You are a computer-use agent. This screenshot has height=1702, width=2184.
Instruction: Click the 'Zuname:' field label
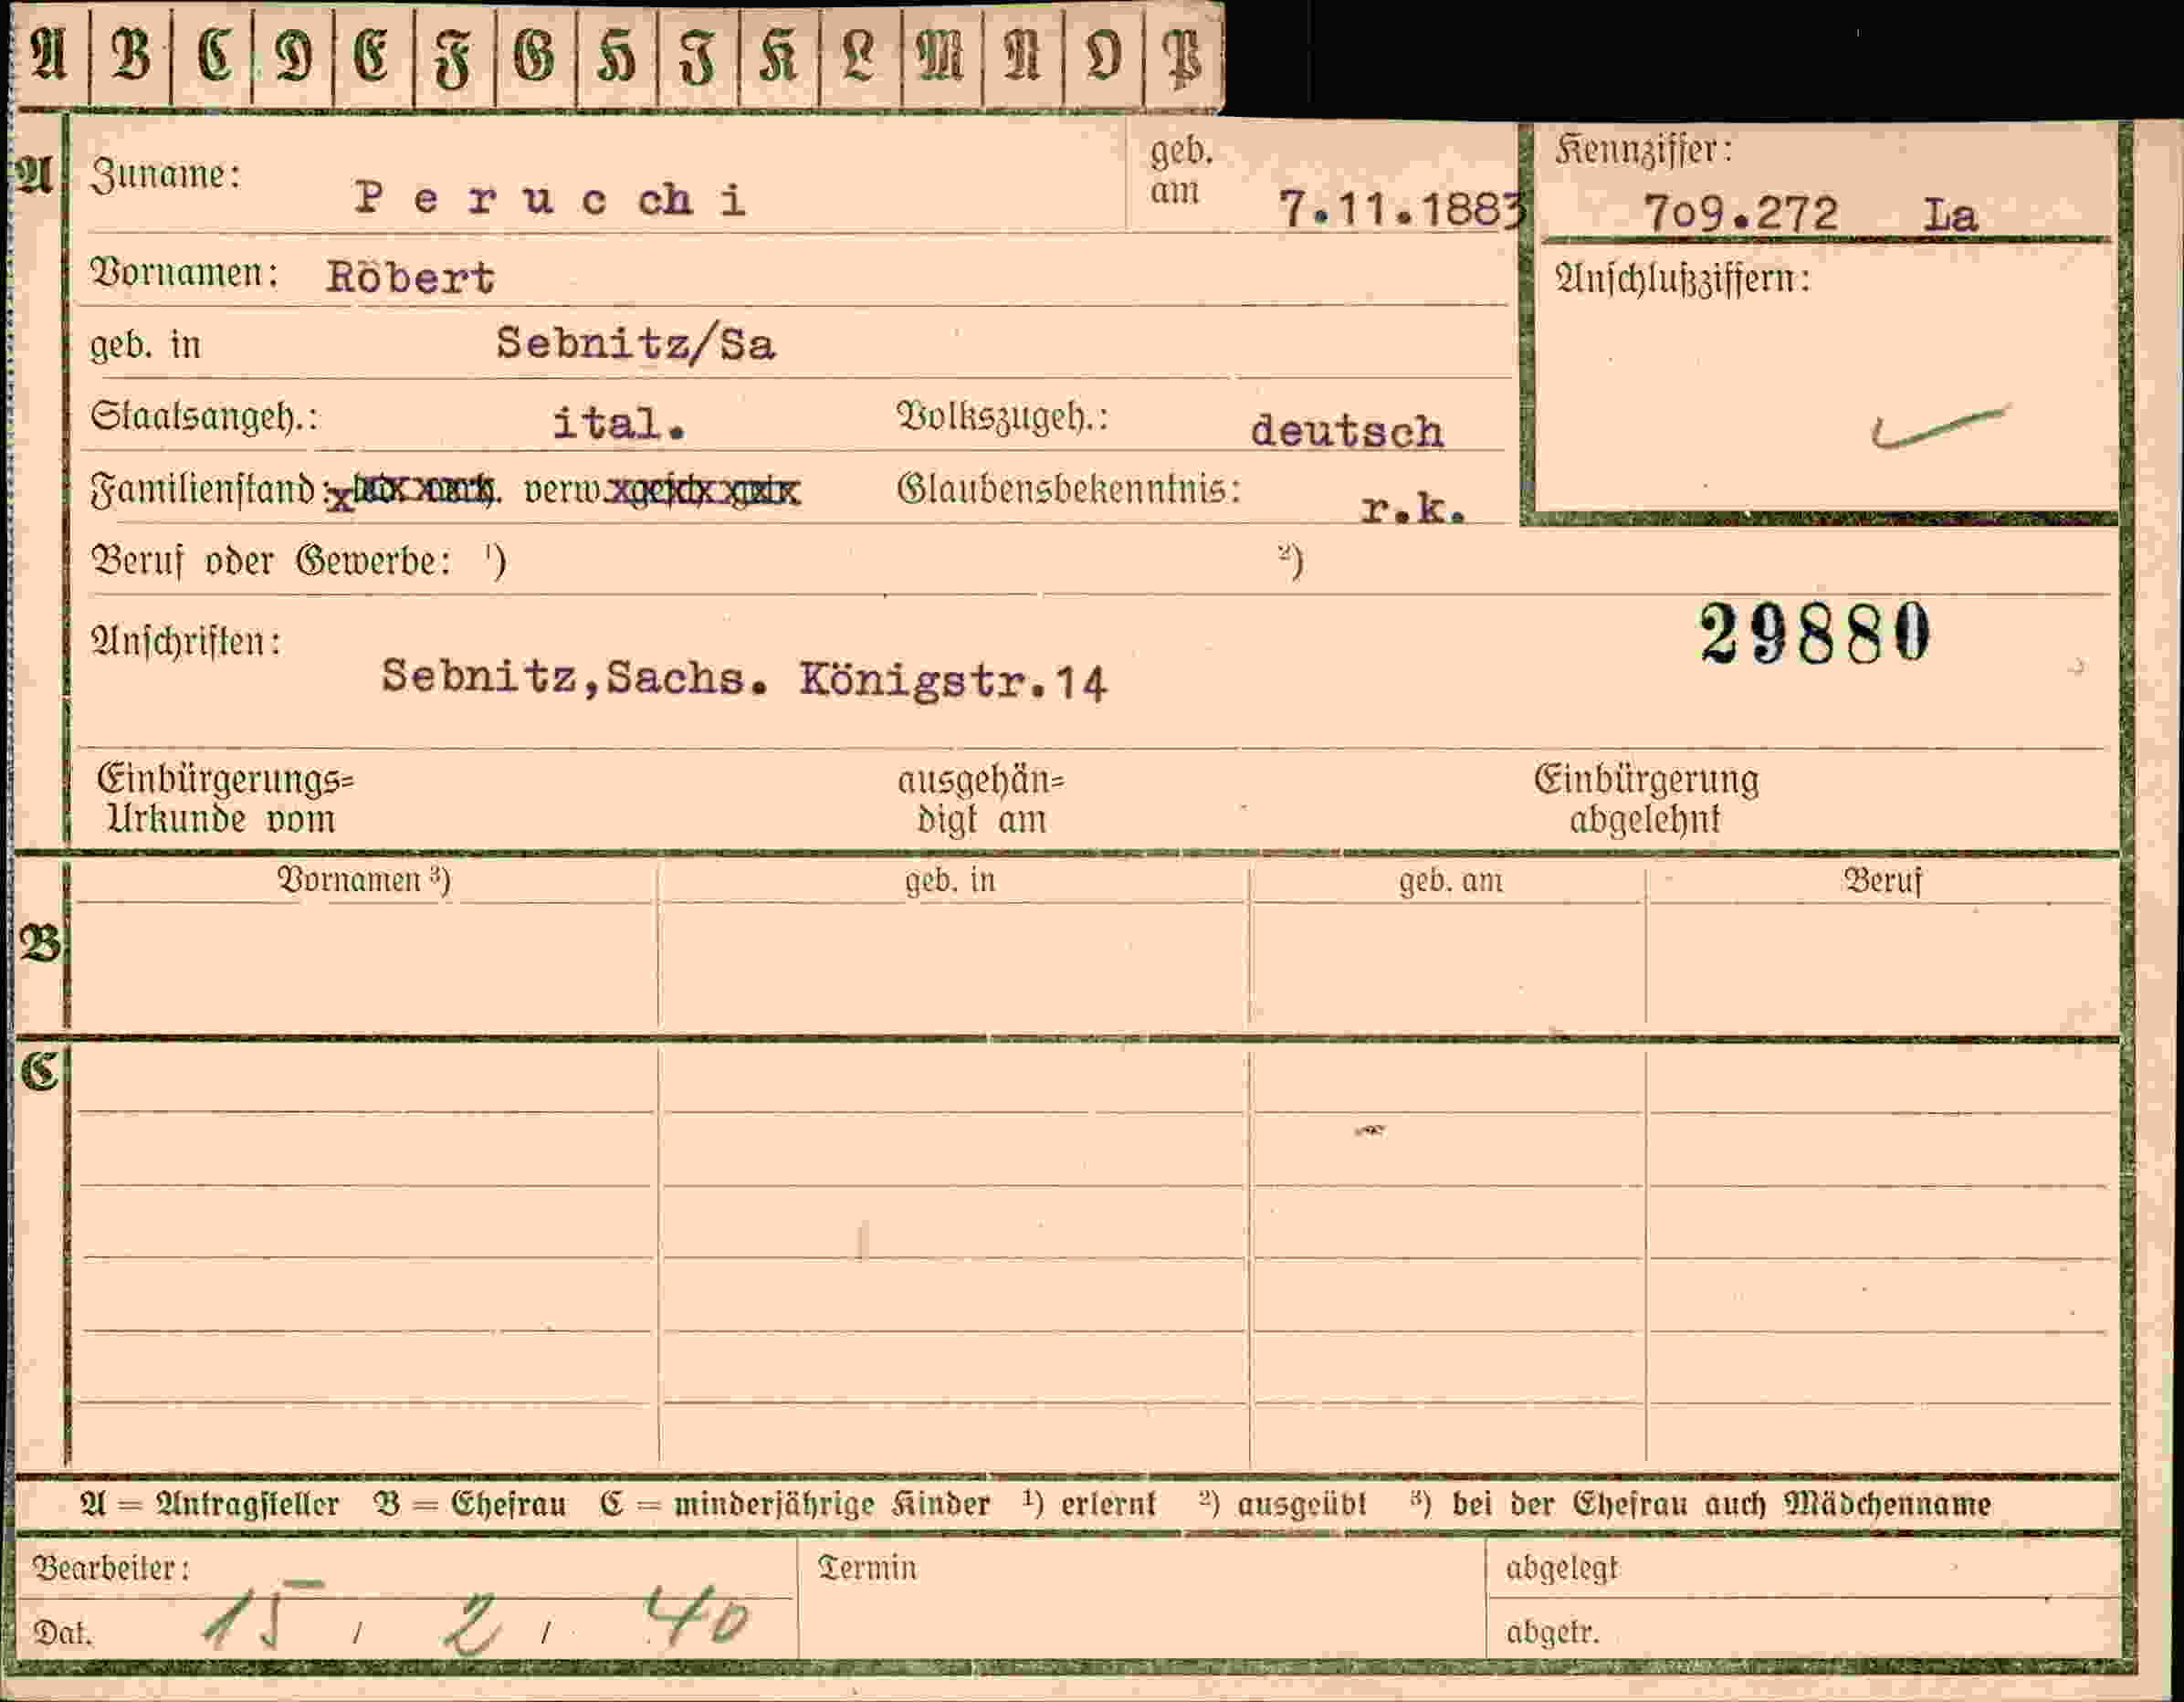tap(165, 175)
